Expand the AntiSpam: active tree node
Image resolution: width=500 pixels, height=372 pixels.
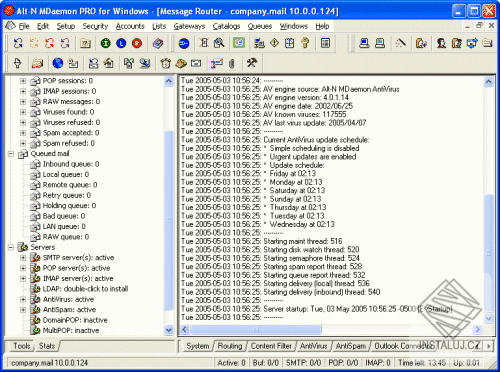pyautogui.click(x=23, y=310)
